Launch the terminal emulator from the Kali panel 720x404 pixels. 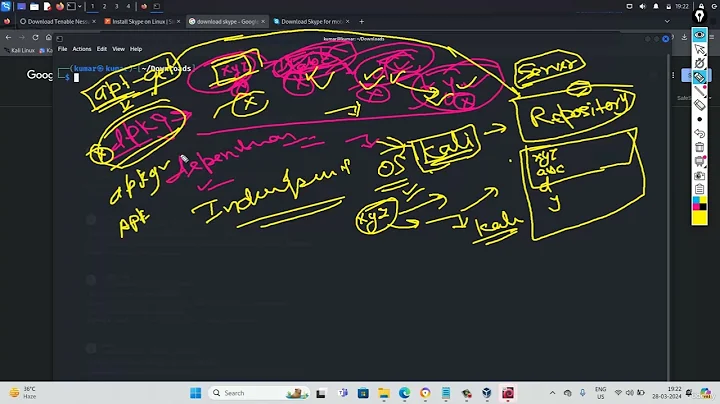71,6
